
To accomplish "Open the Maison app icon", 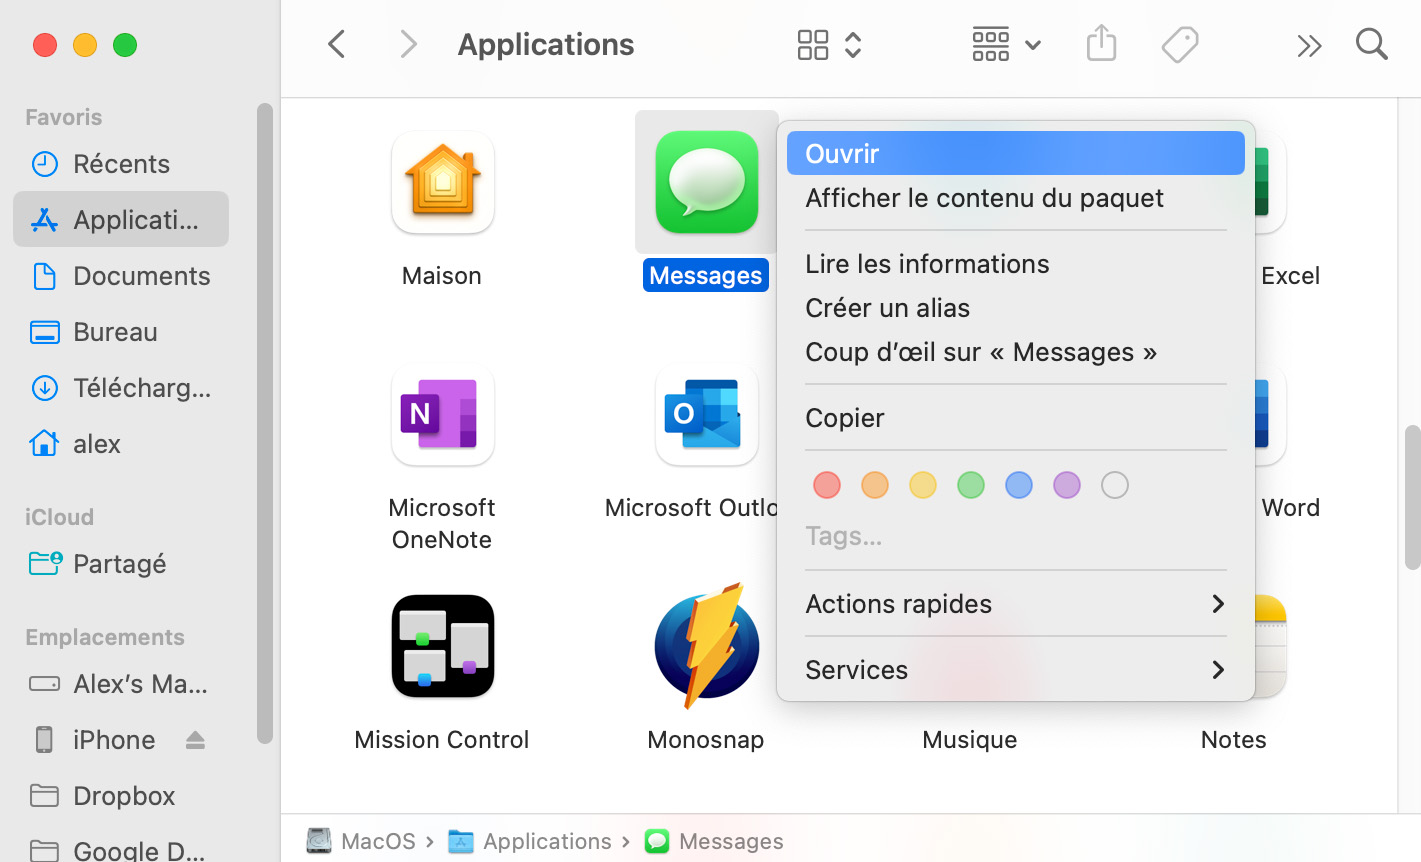I will (443, 182).
